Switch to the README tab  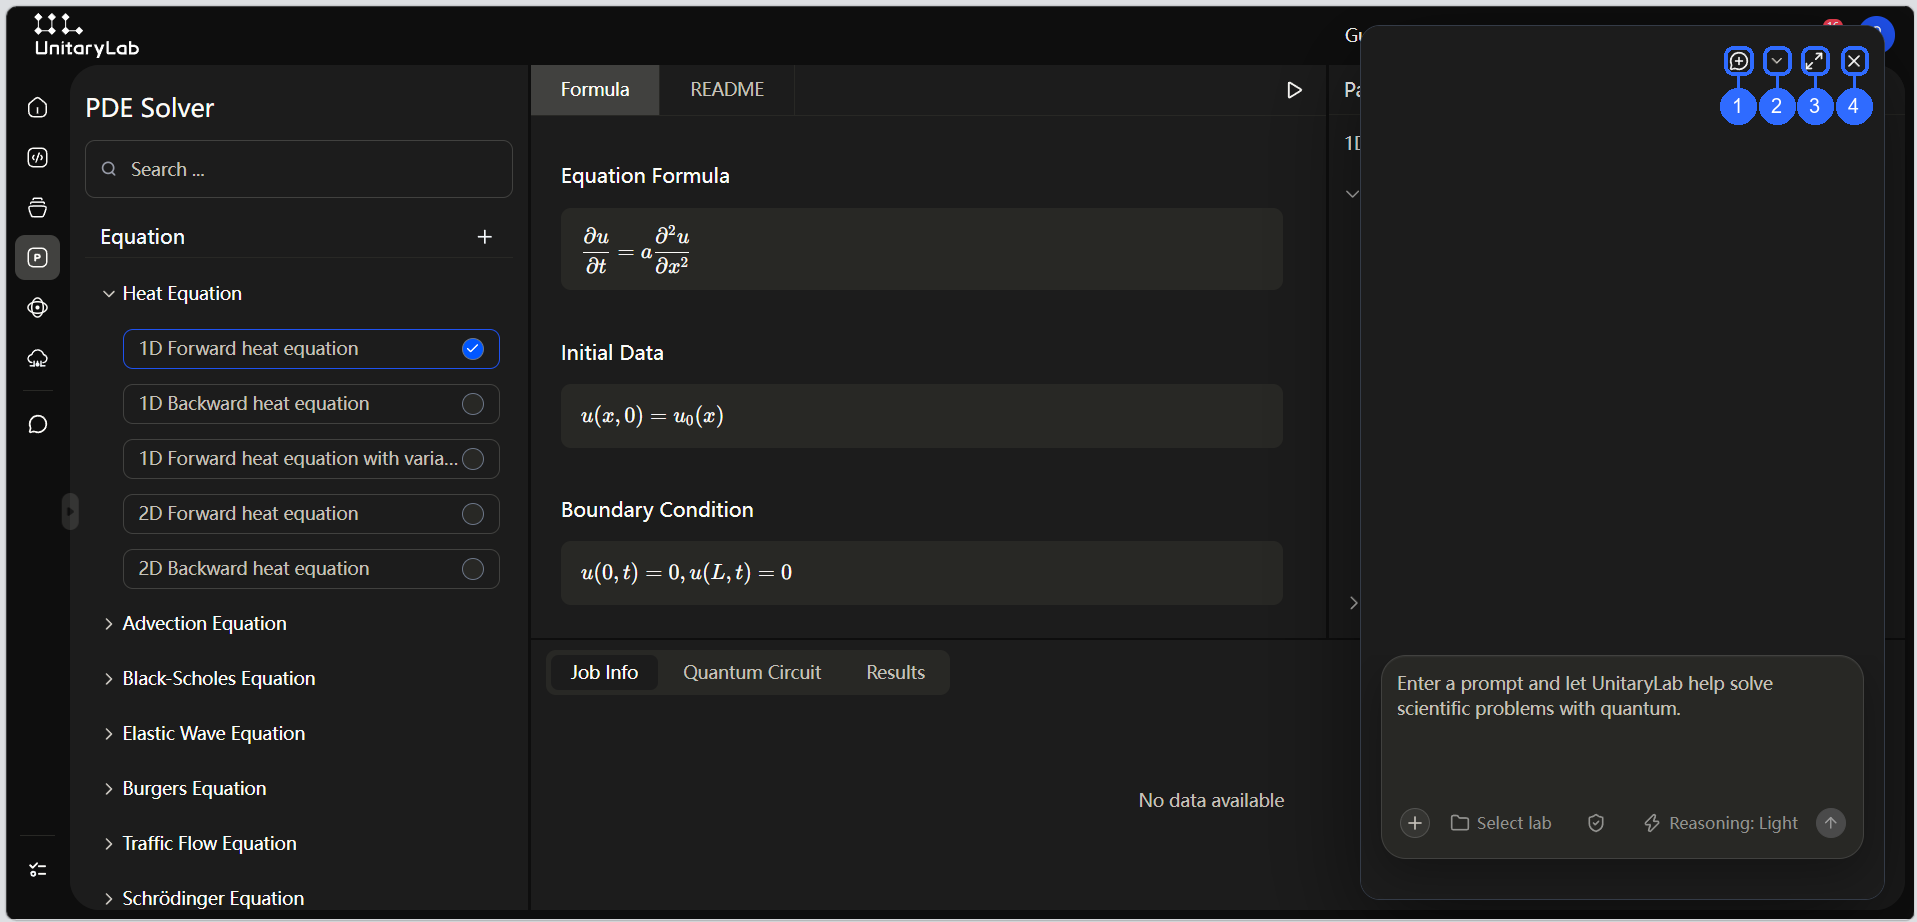coord(727,90)
